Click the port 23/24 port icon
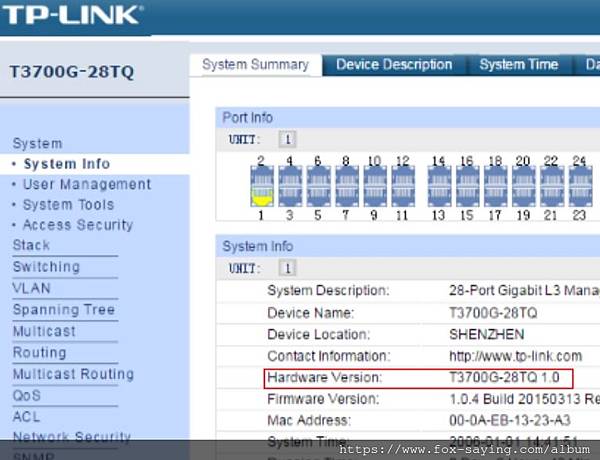The image size is (600, 460). (x=580, y=186)
